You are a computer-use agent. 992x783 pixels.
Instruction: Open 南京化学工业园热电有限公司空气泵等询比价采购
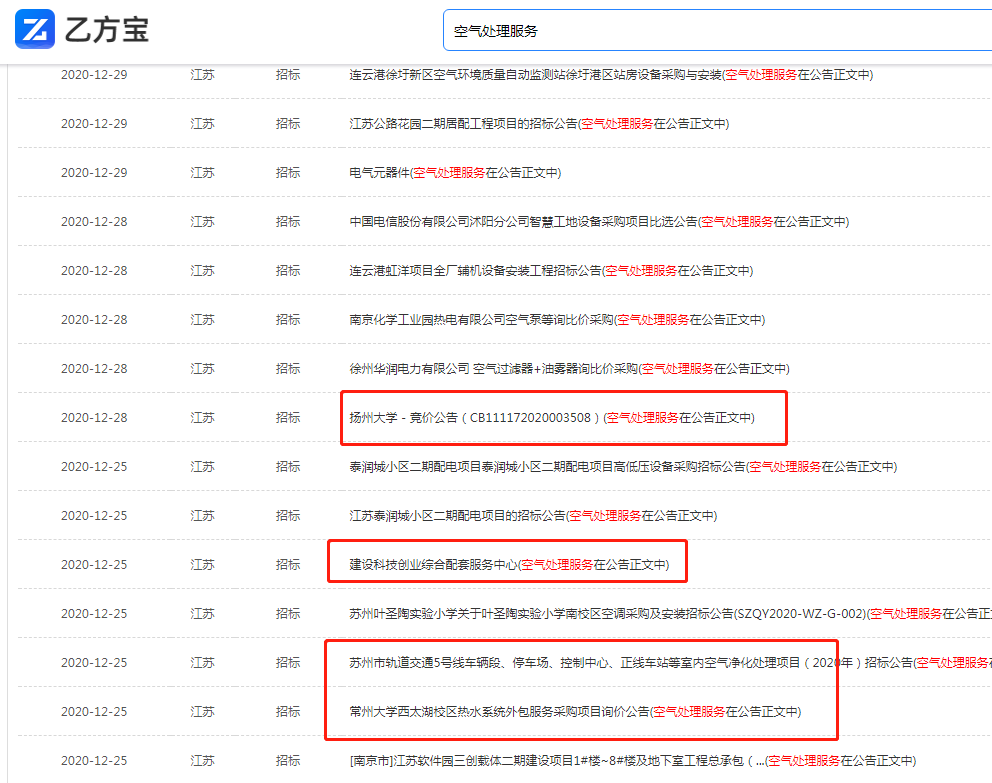[x=557, y=319]
